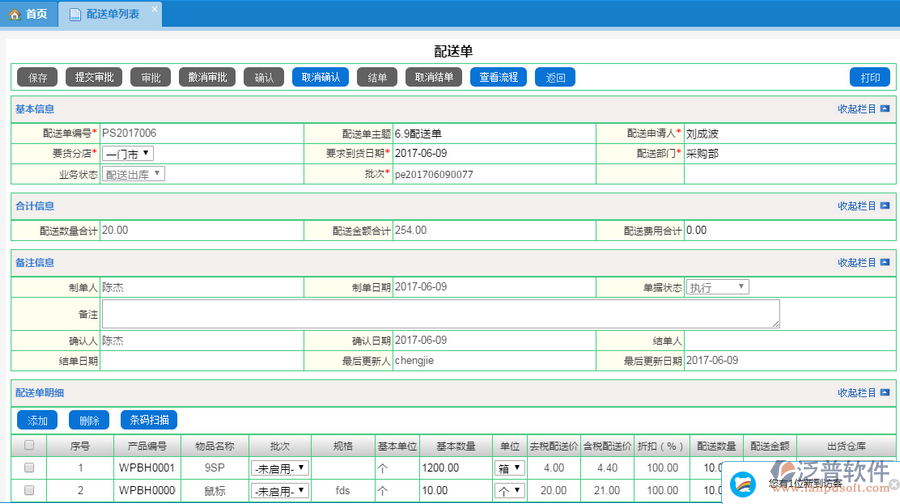This screenshot has height=504, width=900.
Task: Collapse the 合计信息 section via its icon
Action: pos(884,206)
